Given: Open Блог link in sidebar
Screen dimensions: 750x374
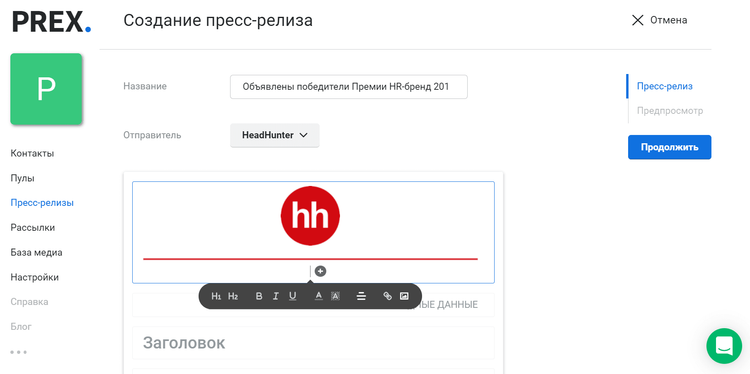Looking at the screenshot, I should pos(21,327).
